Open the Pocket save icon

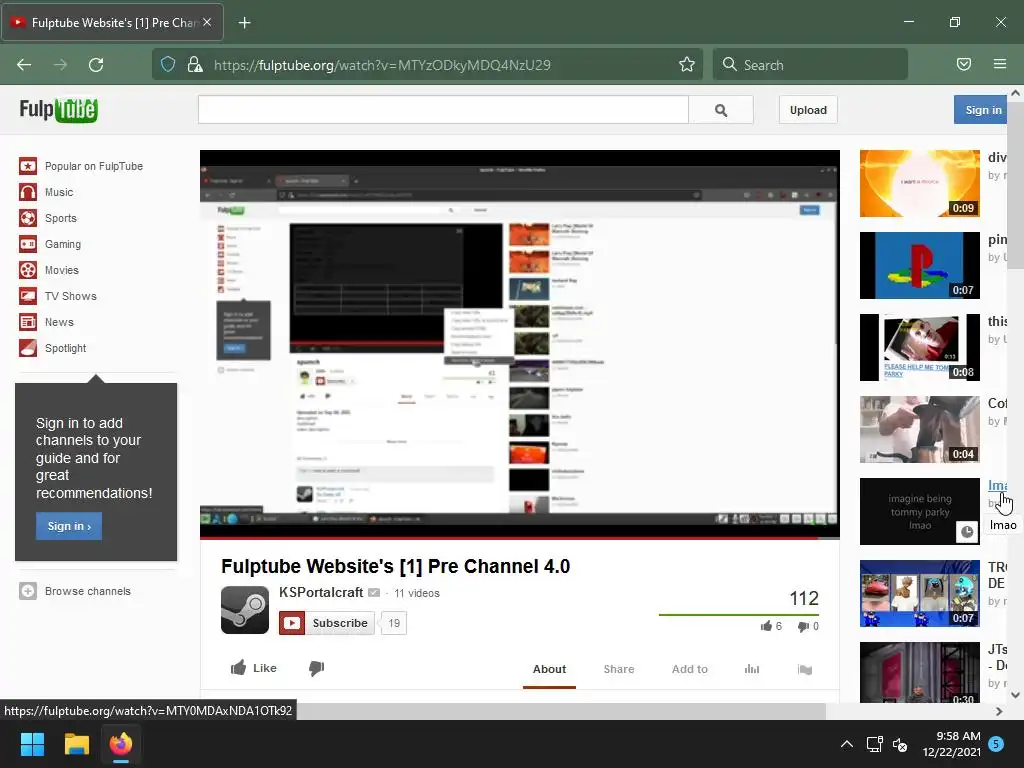(x=964, y=64)
